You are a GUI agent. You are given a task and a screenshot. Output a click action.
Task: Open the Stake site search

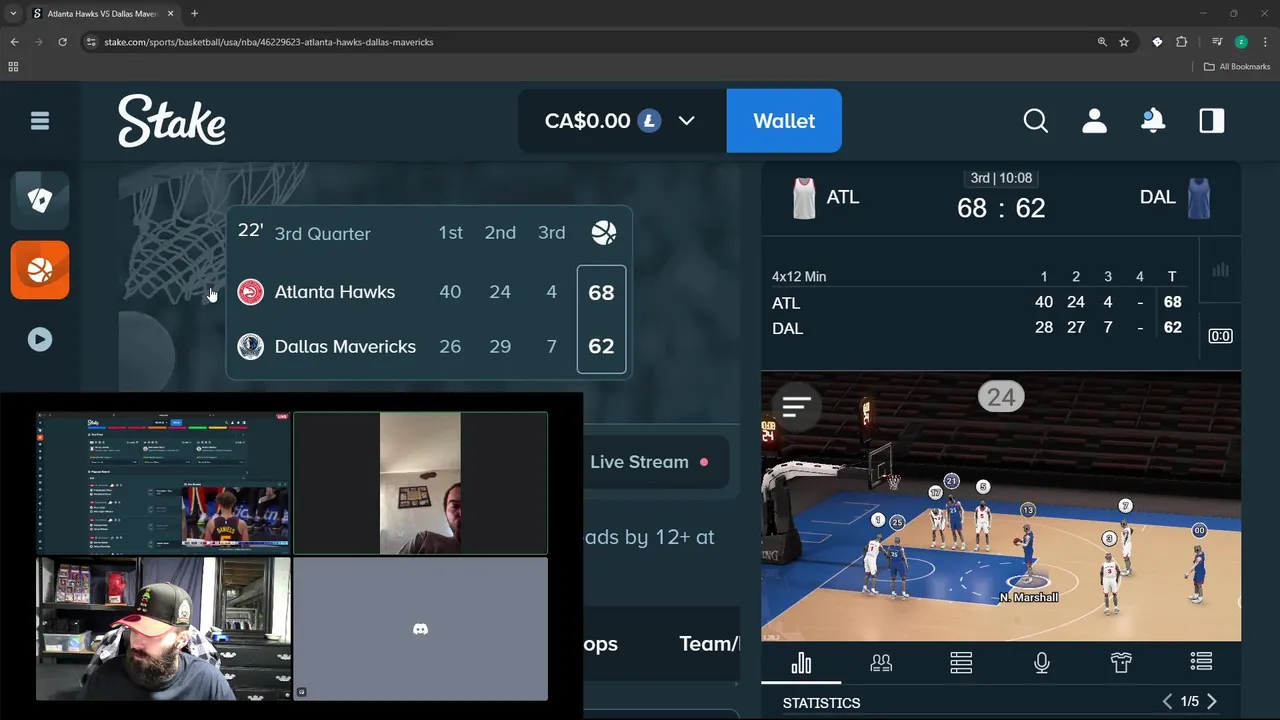pos(1036,121)
